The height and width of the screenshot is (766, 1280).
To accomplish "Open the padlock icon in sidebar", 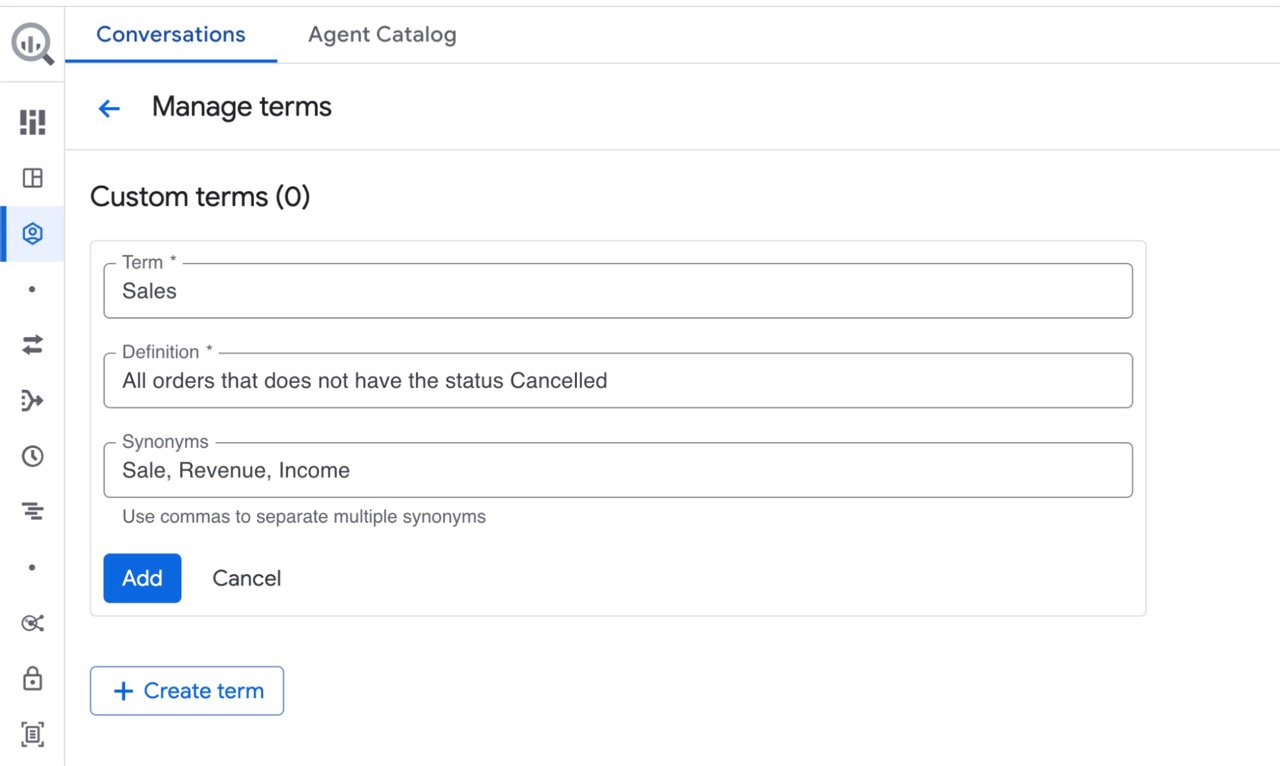I will coord(32,679).
